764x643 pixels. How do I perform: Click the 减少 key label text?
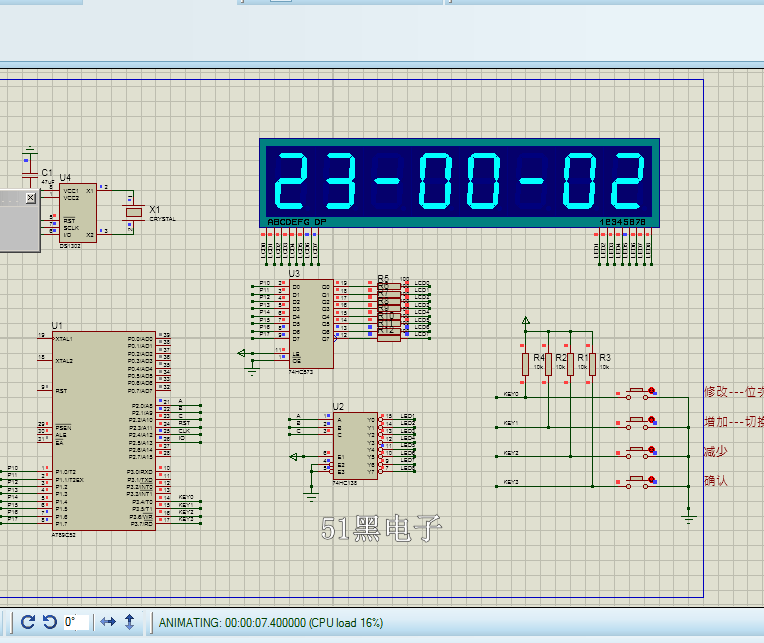pyautogui.click(x=716, y=452)
